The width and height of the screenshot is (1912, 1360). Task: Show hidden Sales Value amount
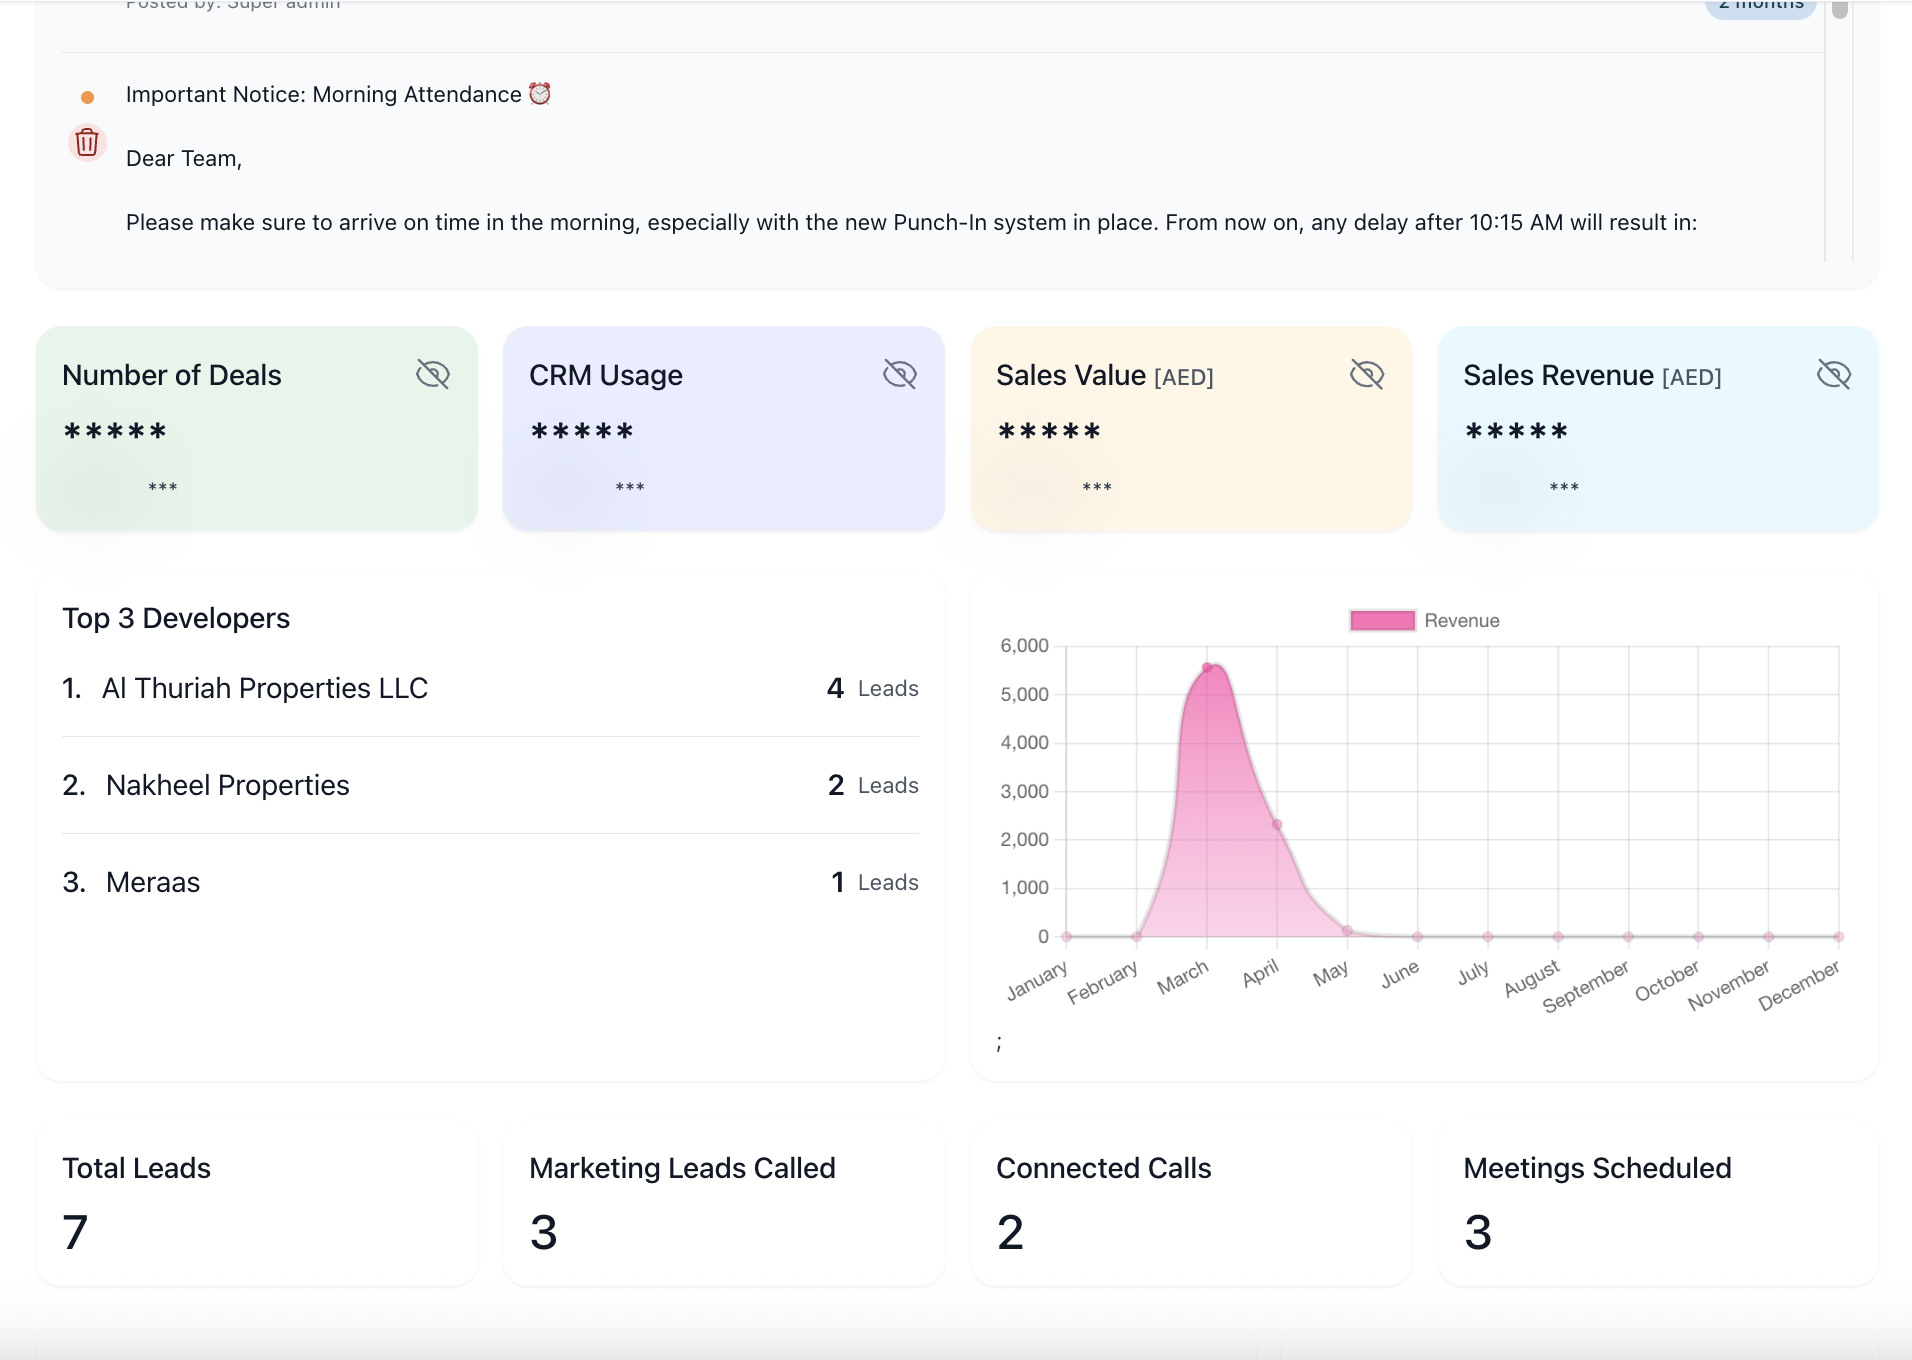click(1367, 375)
